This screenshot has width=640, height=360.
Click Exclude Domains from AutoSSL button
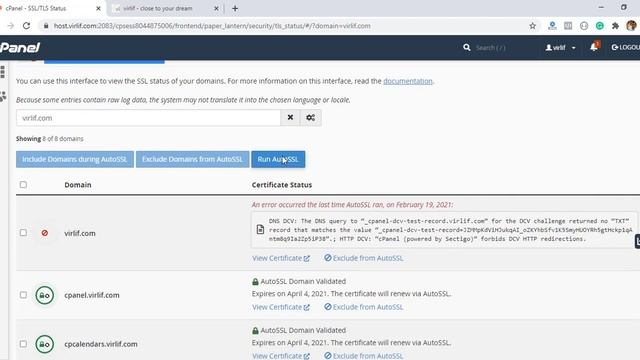tap(192, 159)
